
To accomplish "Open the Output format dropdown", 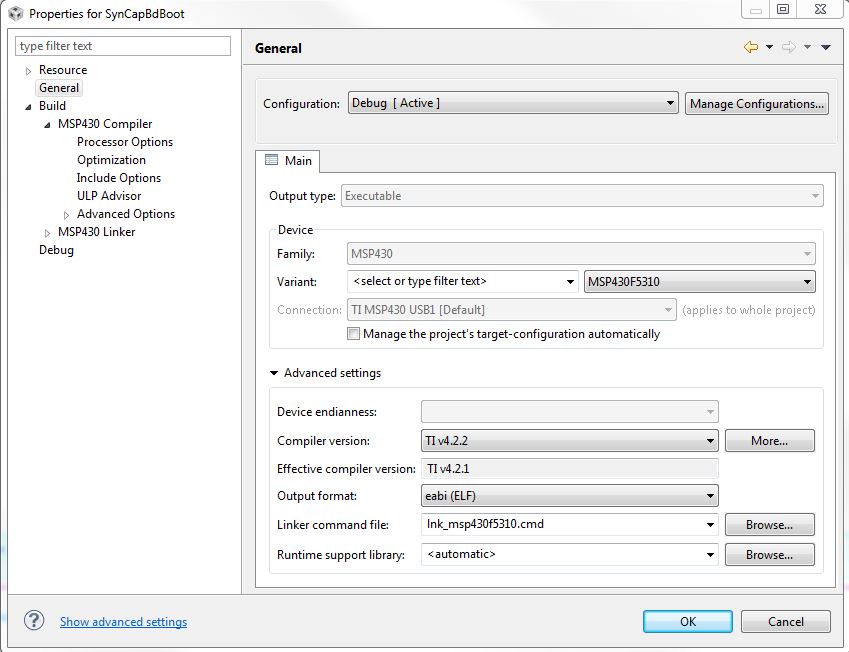I will [569, 496].
